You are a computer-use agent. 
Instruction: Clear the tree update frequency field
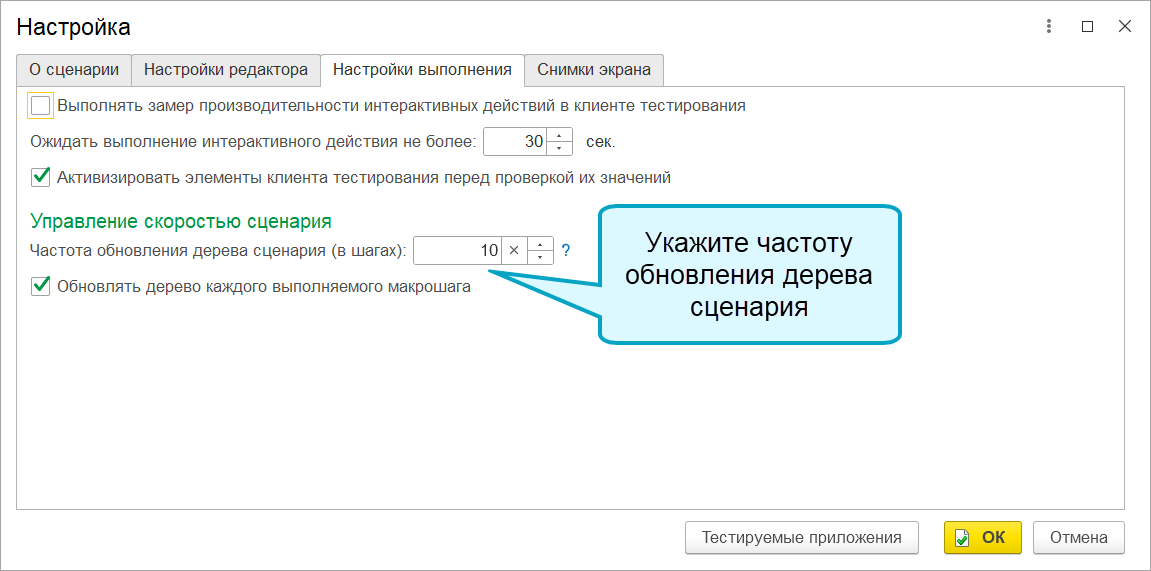tap(514, 250)
